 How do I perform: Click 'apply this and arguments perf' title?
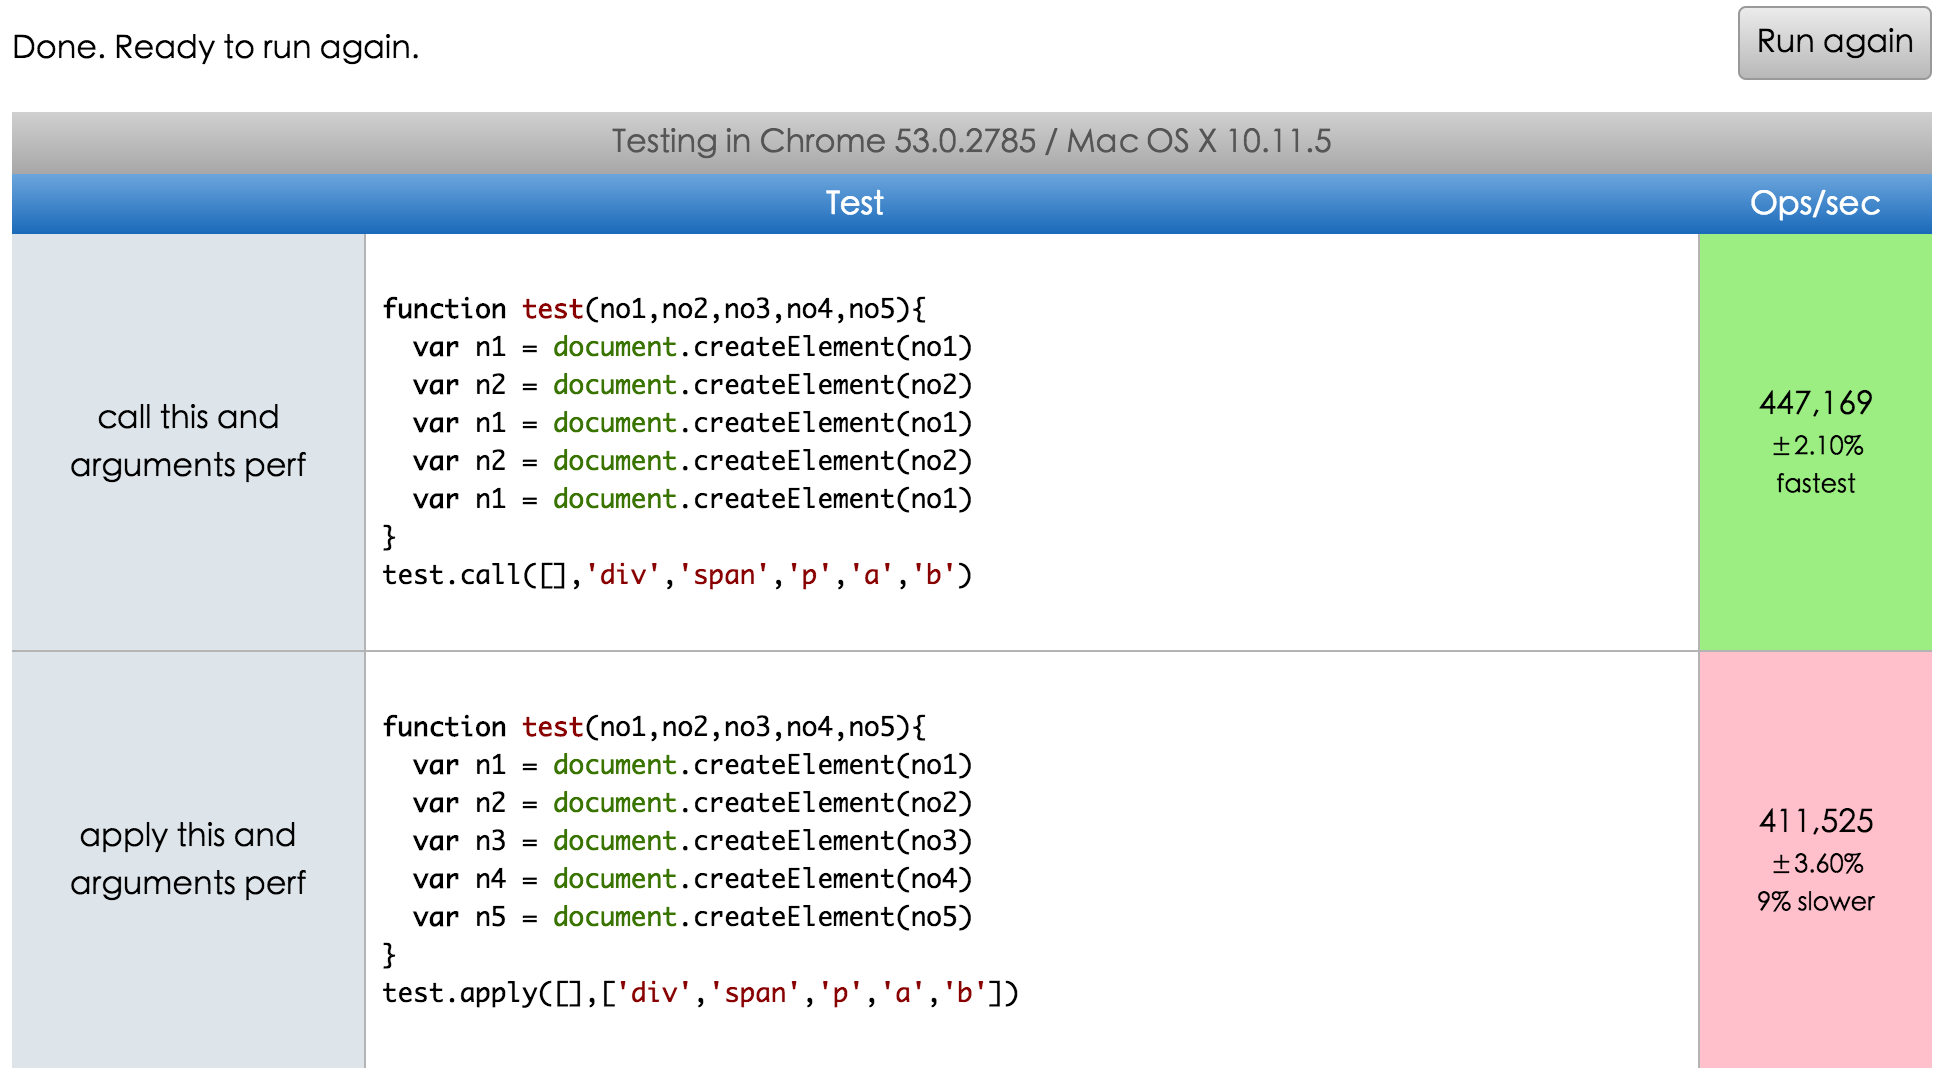click(188, 859)
